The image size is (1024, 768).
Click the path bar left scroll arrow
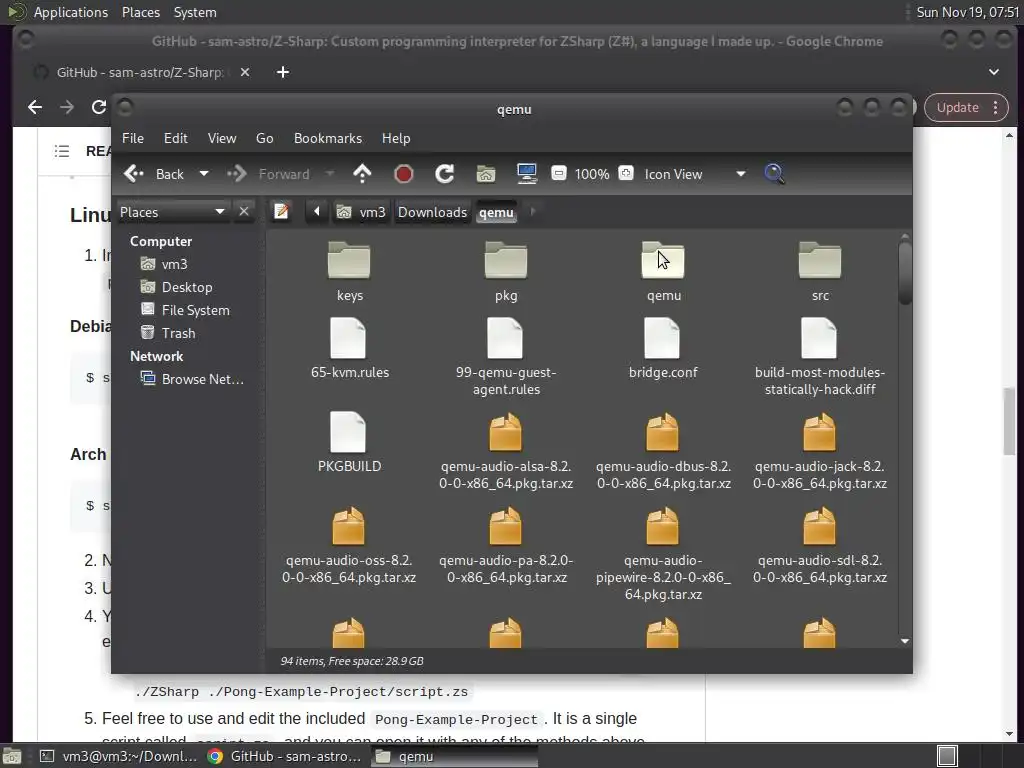[317, 212]
